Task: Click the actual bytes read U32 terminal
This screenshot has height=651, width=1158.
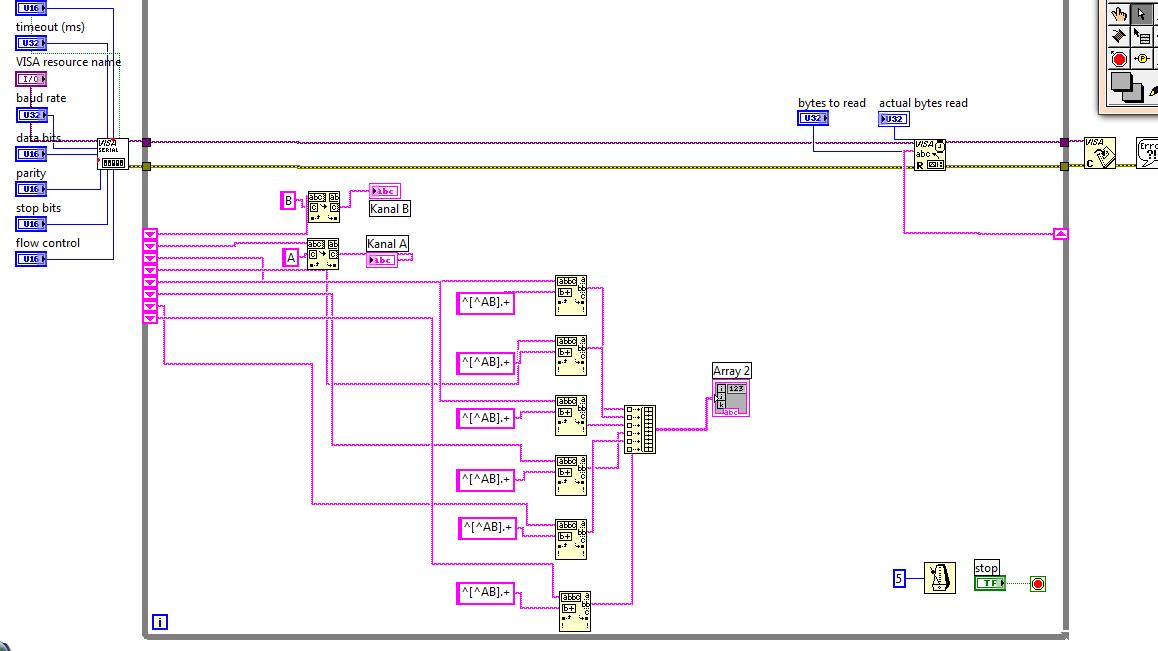Action: coord(894,118)
